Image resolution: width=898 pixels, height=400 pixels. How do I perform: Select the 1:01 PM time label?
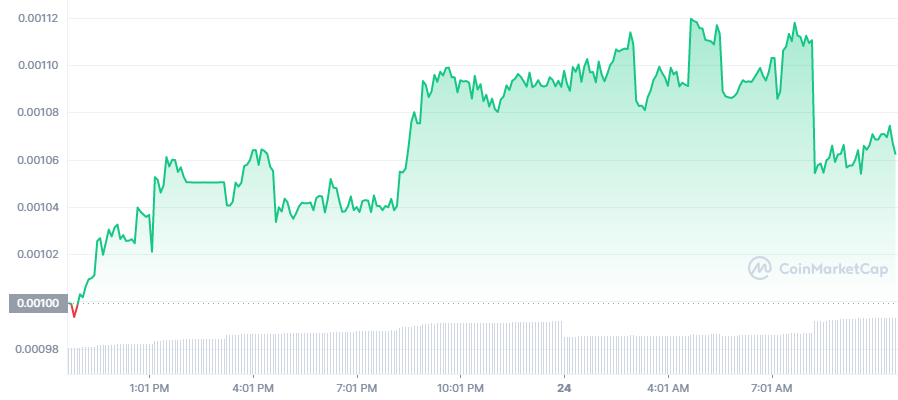coord(149,389)
